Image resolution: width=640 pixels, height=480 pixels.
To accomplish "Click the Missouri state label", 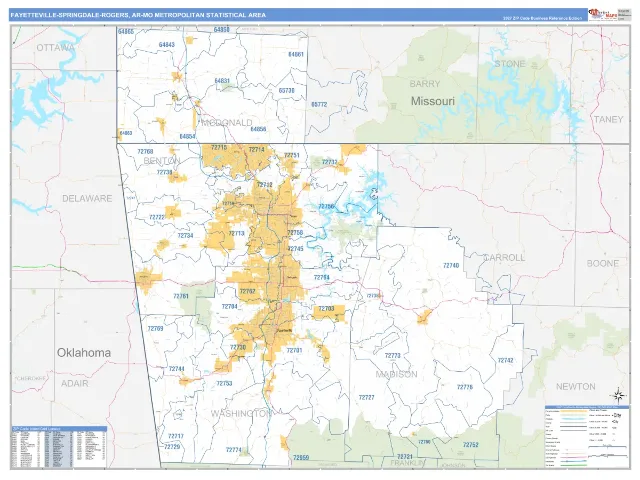I will coord(433,101).
